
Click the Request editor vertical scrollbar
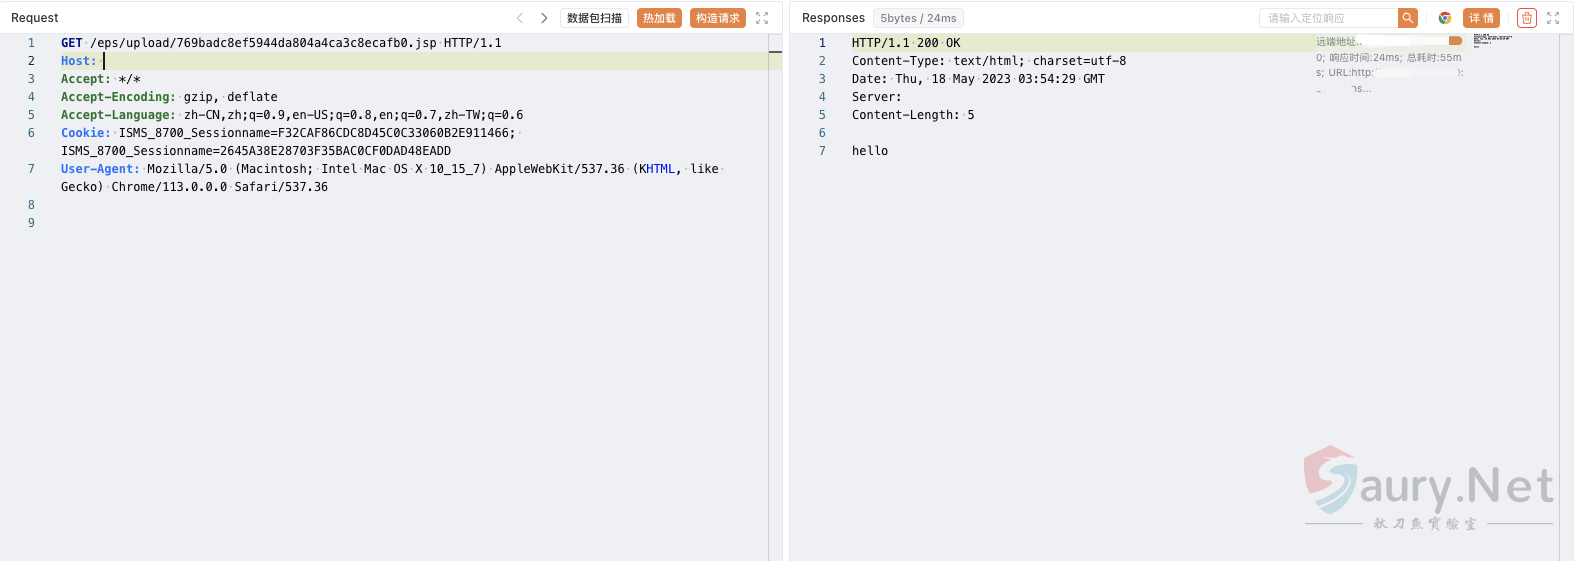(x=775, y=300)
